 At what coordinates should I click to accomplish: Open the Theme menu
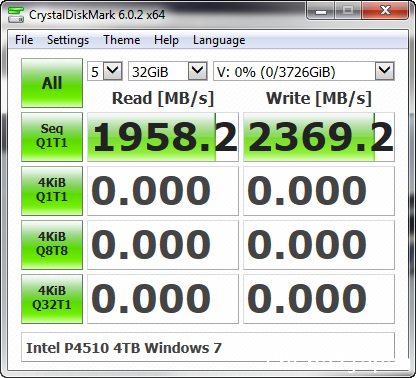click(122, 40)
